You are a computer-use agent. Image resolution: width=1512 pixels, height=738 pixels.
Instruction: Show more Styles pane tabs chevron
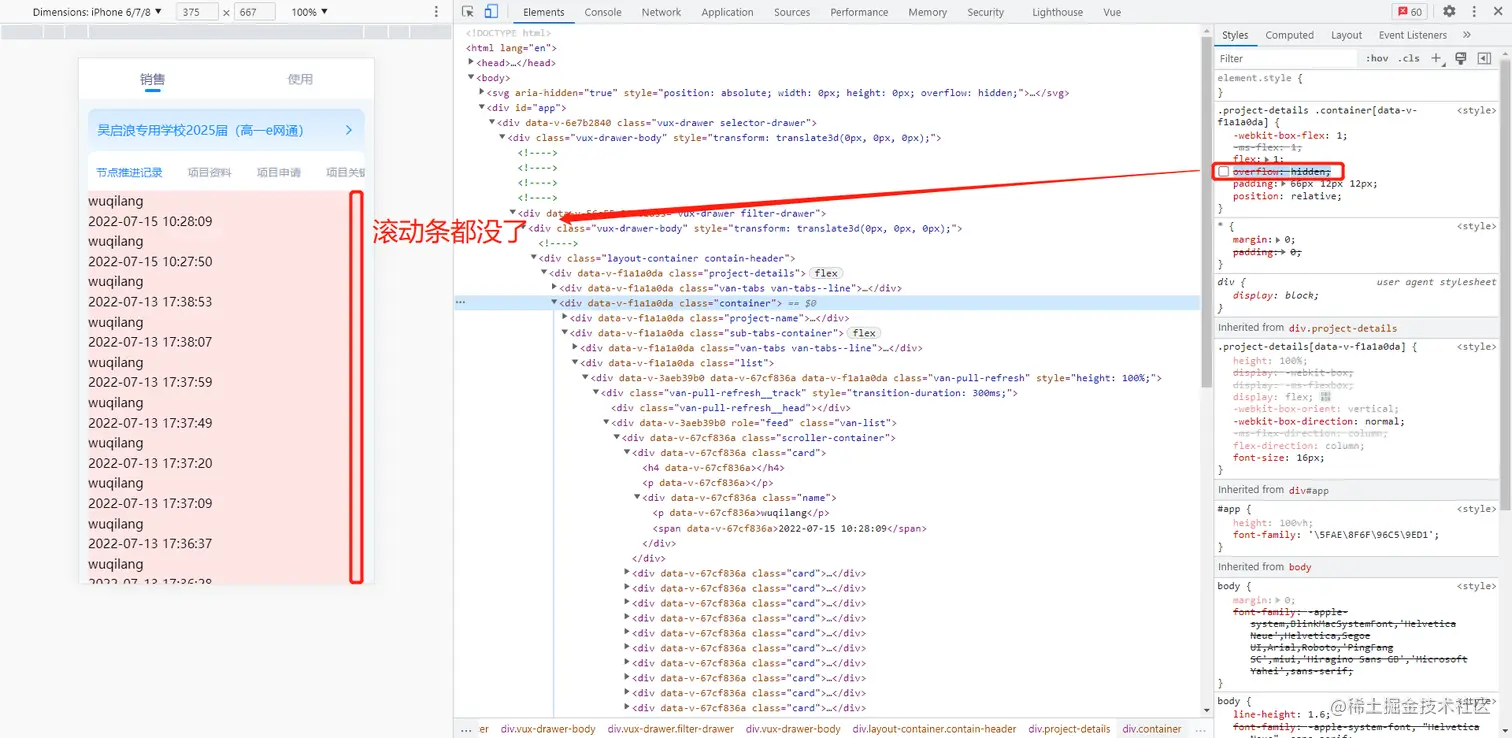(x=1467, y=35)
